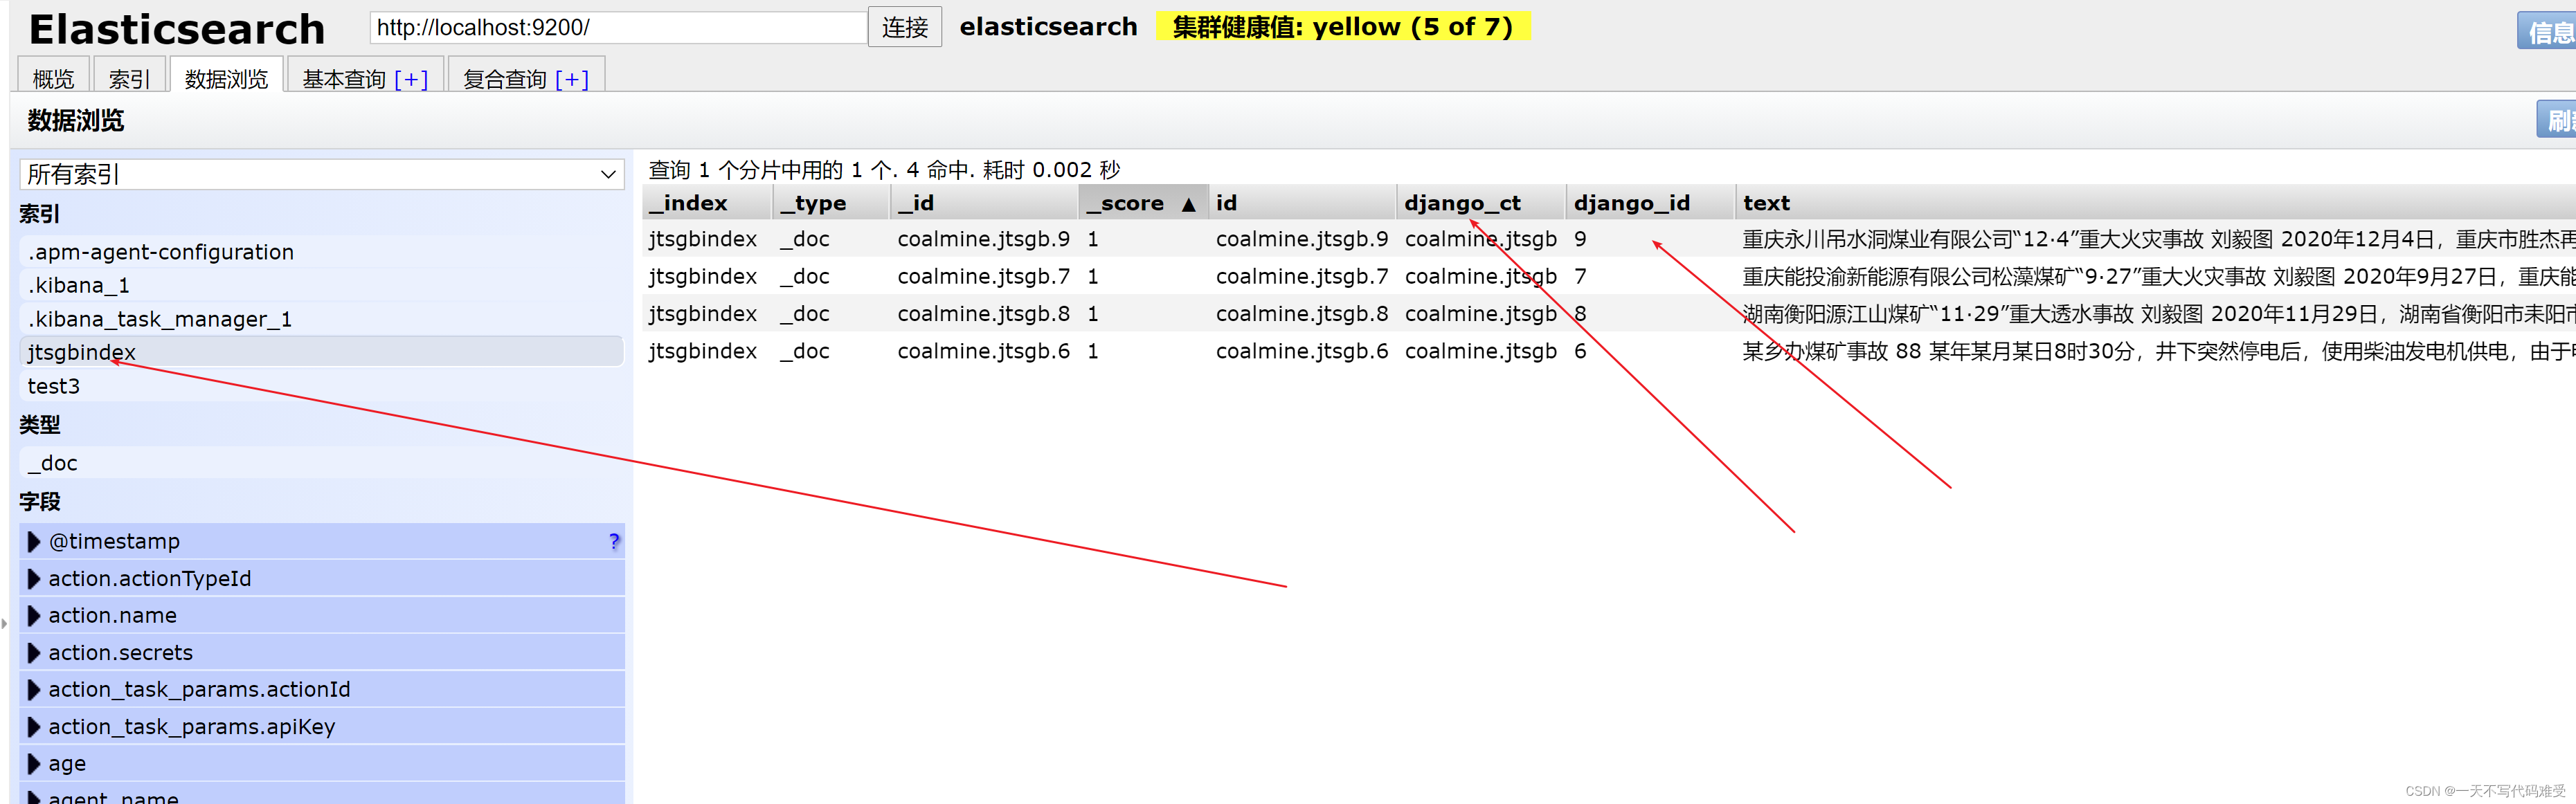
Task: Sort by the django_ct column header
Action: [x=1482, y=203]
